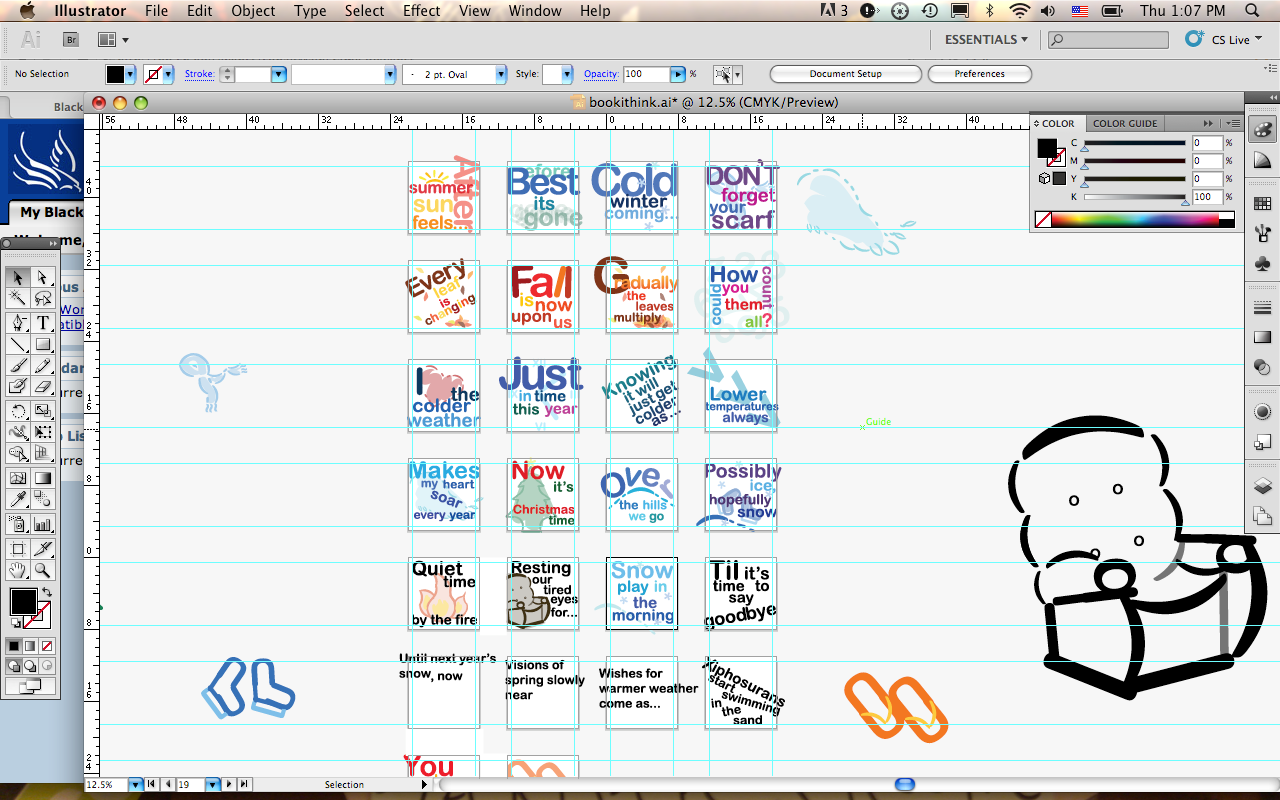
Task: Open the Essentials workspace switcher
Action: click(x=986, y=39)
